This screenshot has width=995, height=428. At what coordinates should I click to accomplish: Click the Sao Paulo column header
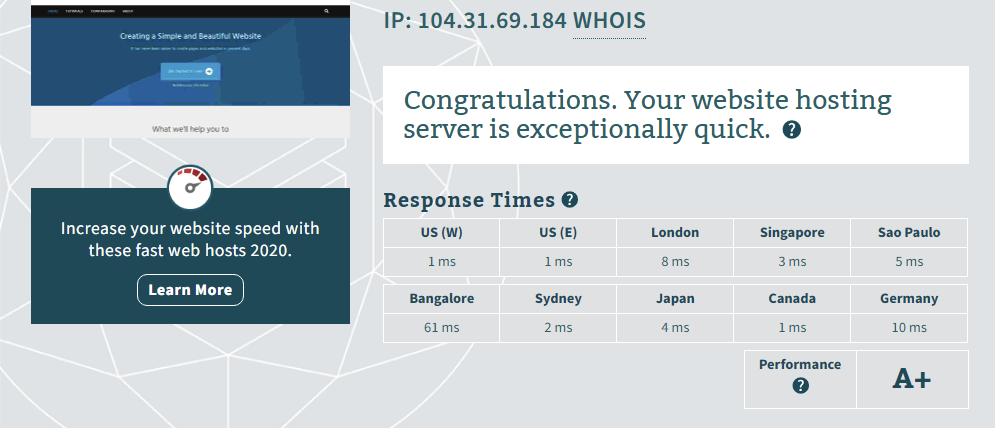909,232
